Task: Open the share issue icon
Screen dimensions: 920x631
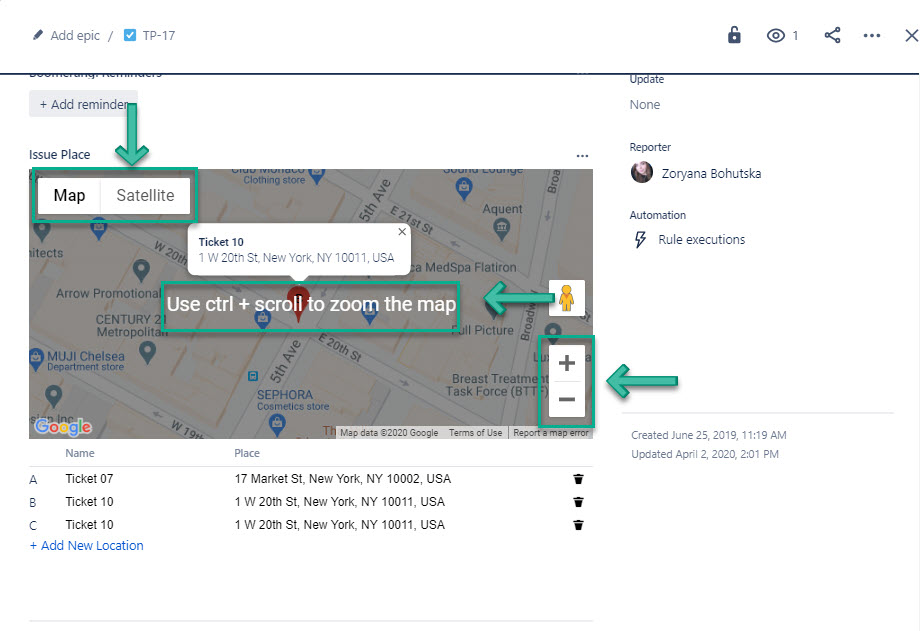Action: pyautogui.click(x=833, y=35)
